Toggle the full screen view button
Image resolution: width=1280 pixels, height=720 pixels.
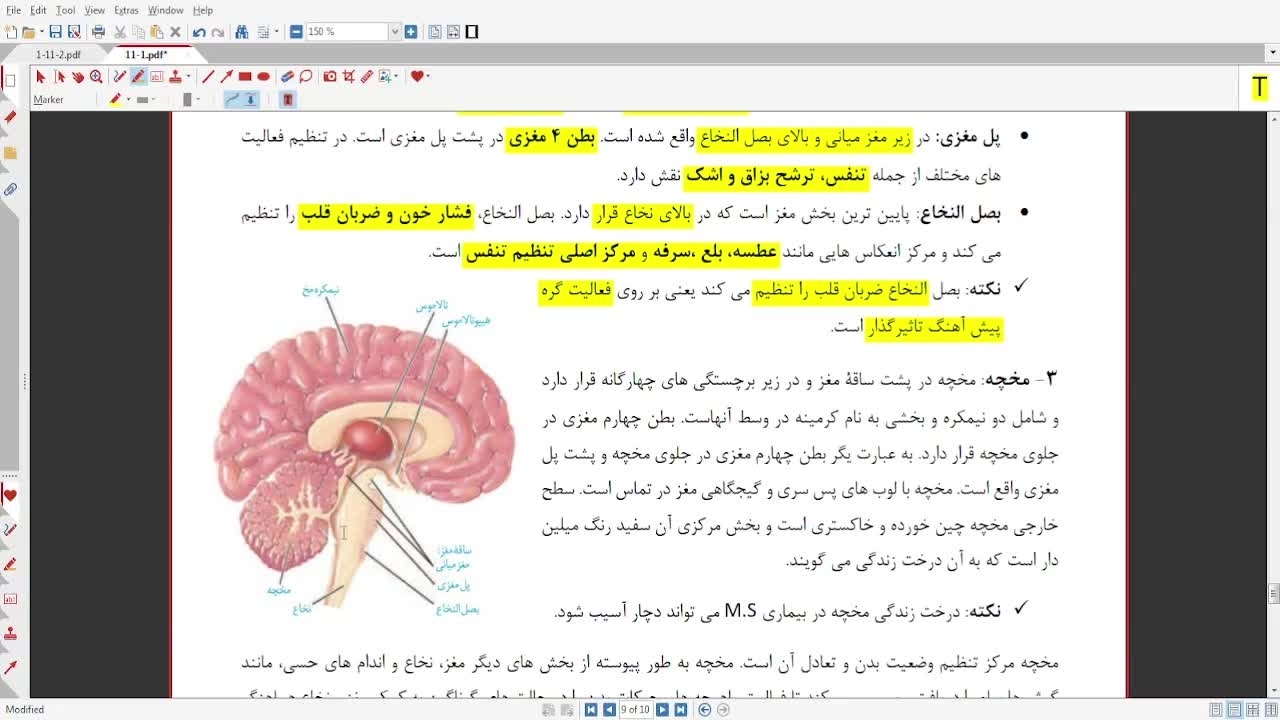click(x=472, y=32)
